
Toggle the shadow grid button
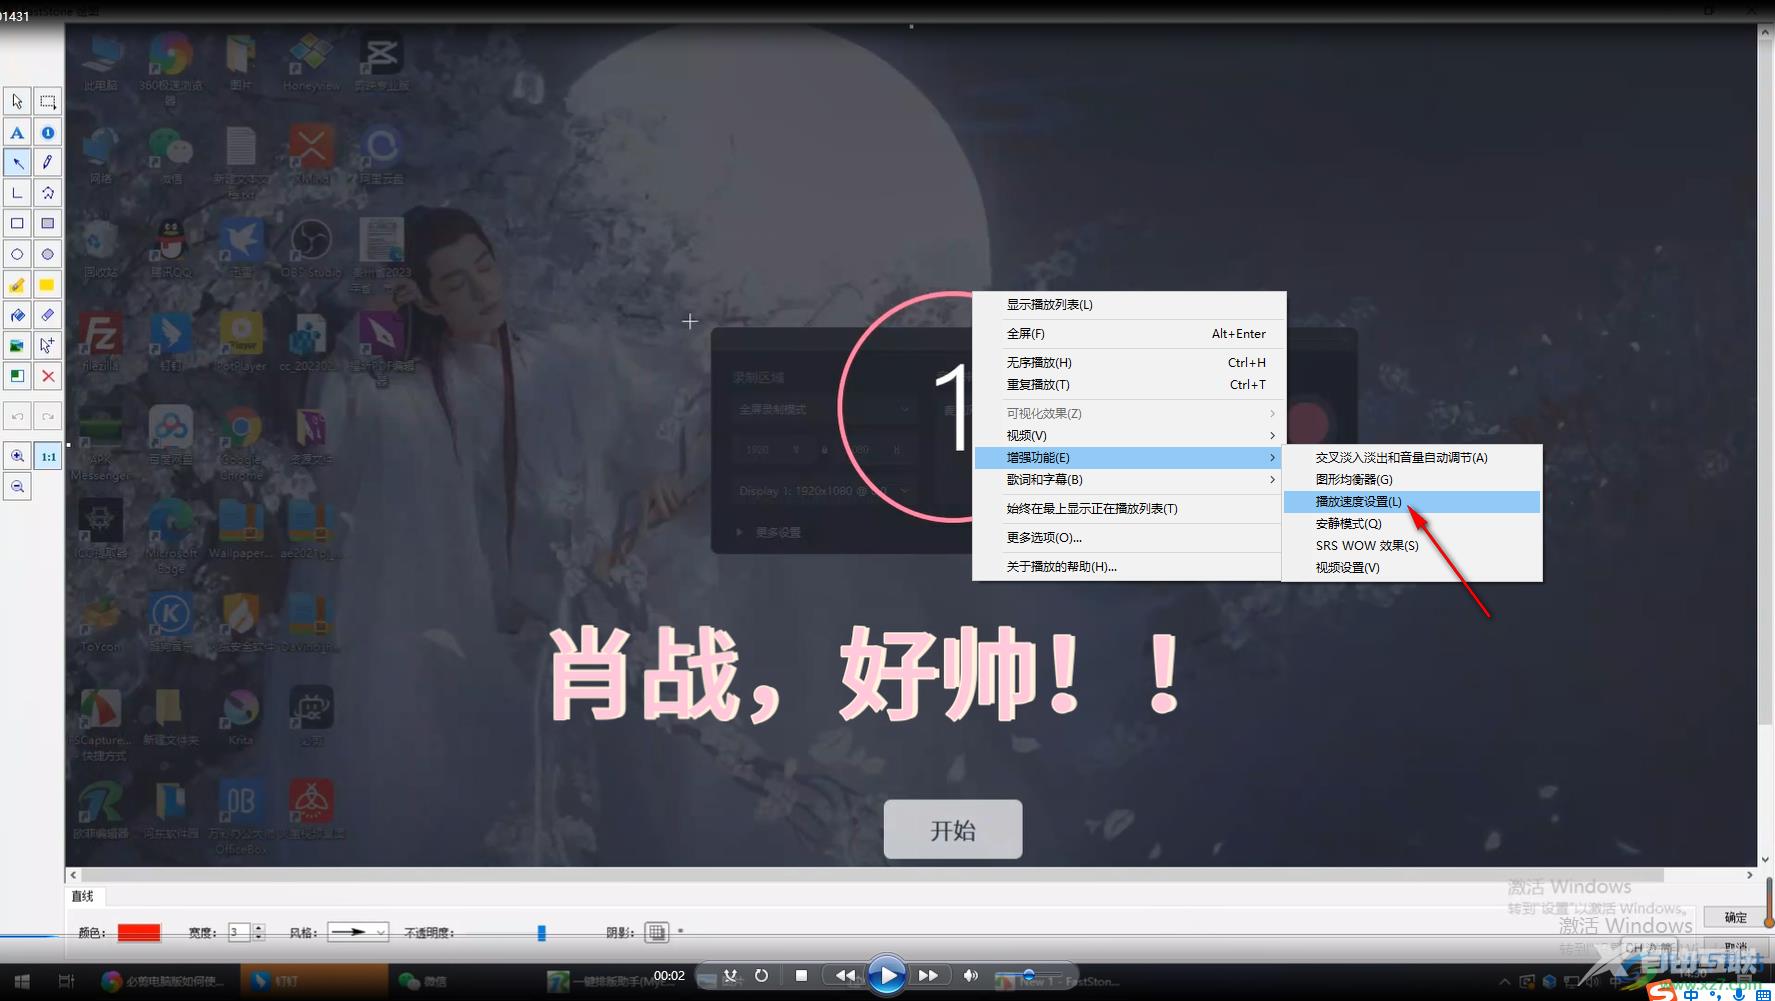tap(656, 932)
